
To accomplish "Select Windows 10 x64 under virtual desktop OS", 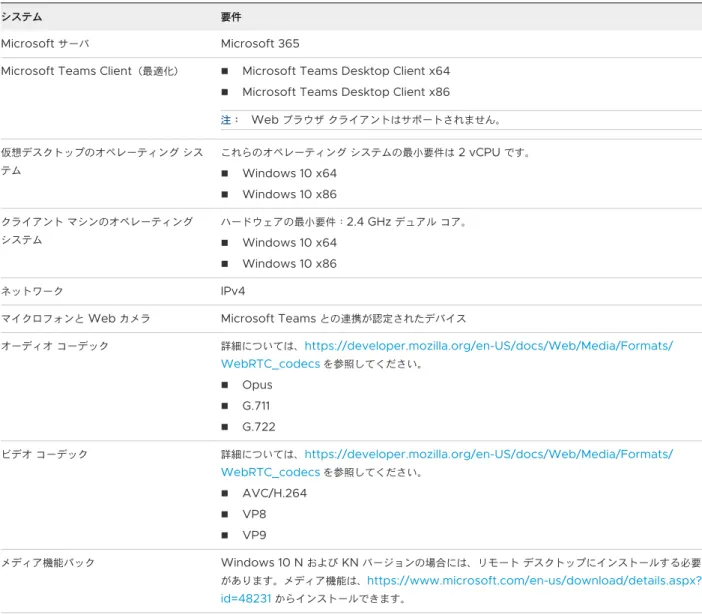I will click(290, 173).
